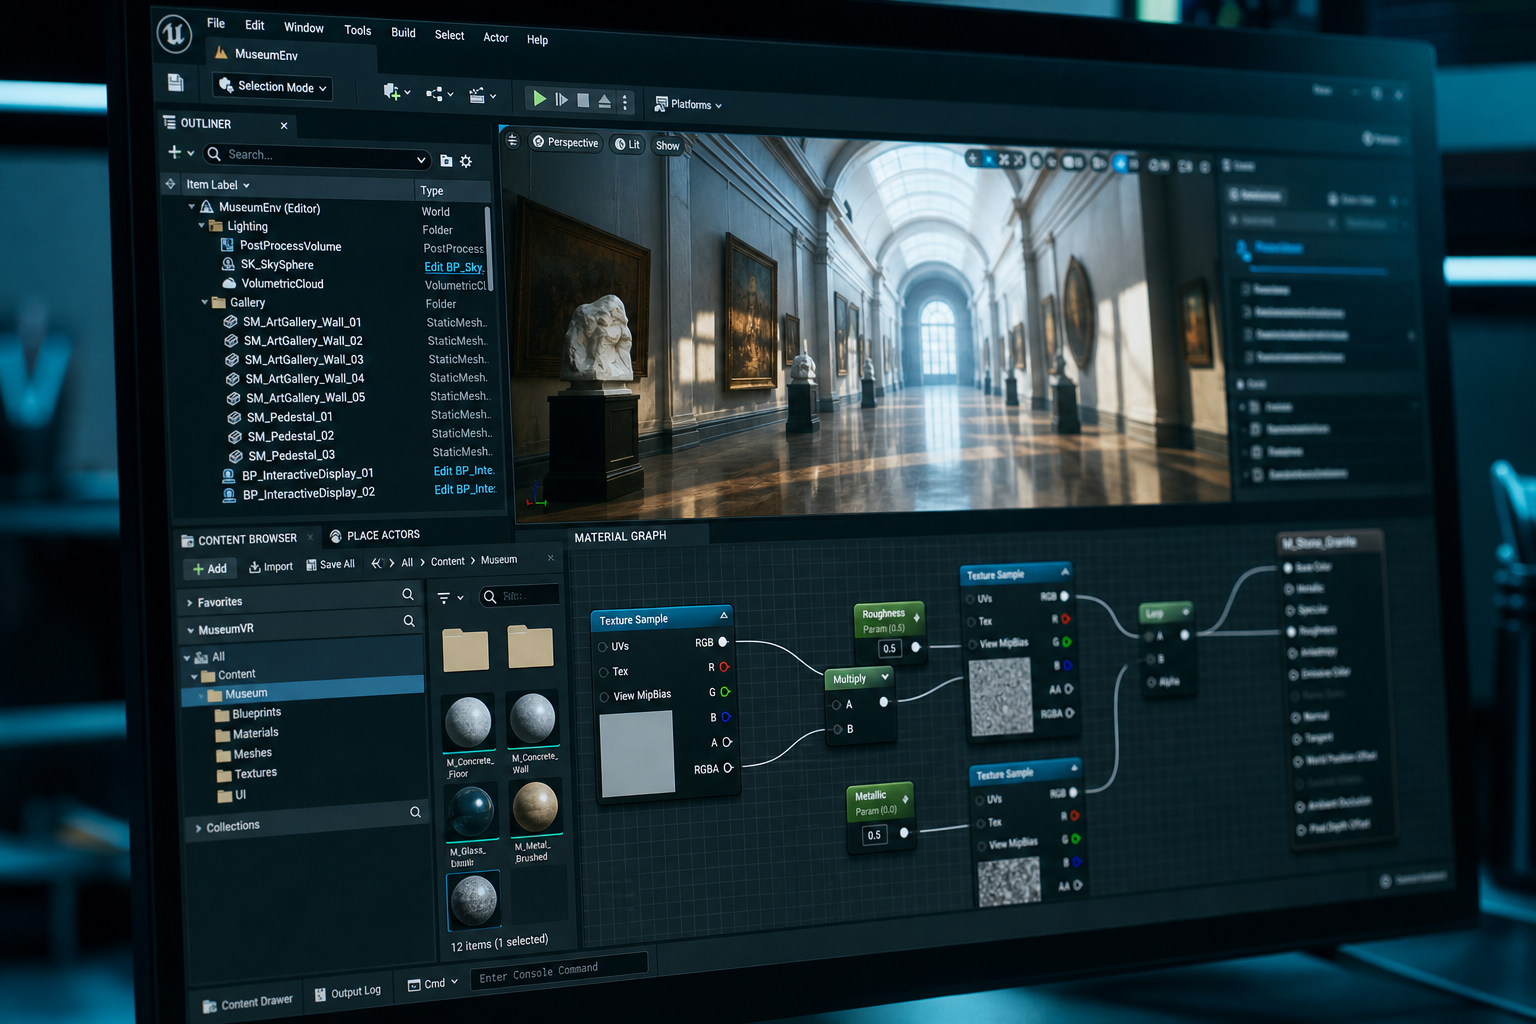This screenshot has height=1024, width=1536.
Task: Click the Edit BP_Sky link
Action: pyautogui.click(x=454, y=268)
